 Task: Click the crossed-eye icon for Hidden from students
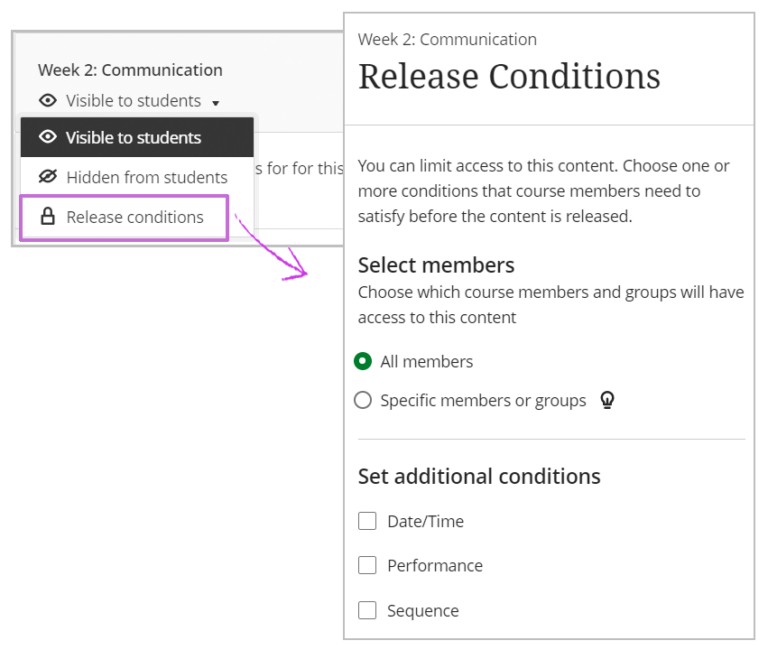click(47, 177)
